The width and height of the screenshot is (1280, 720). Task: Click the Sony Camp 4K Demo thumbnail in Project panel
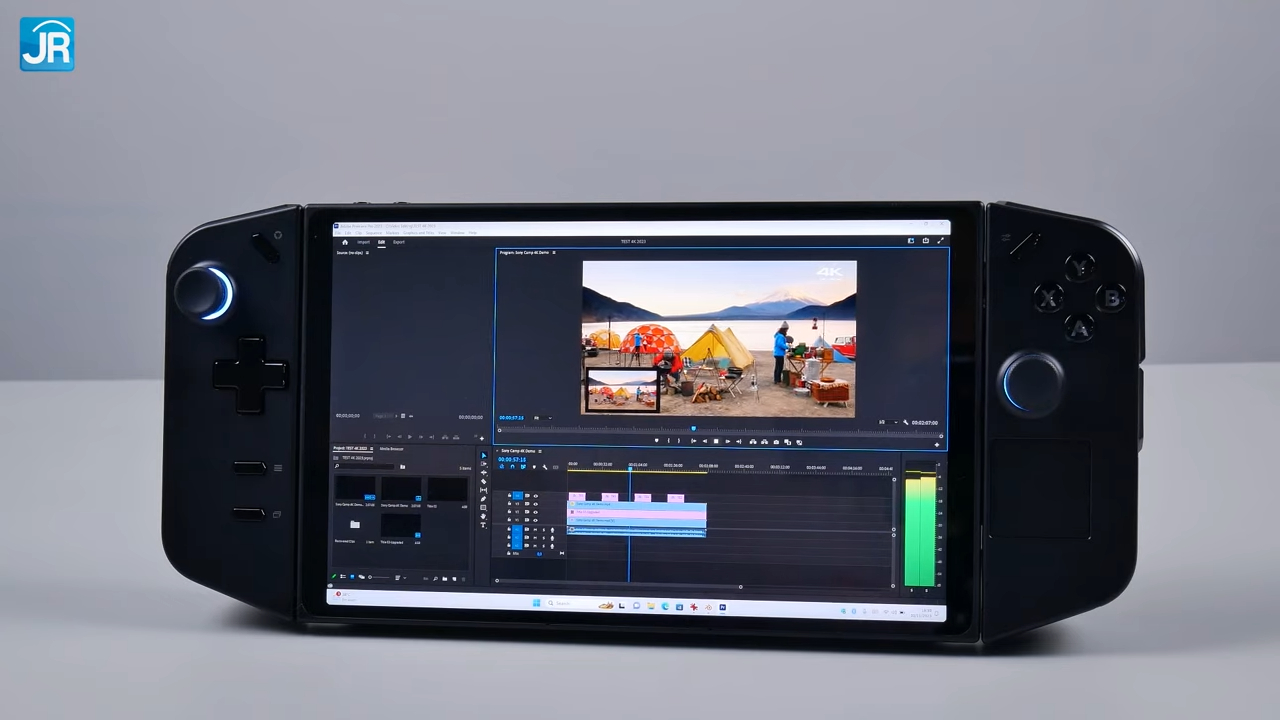(x=356, y=488)
